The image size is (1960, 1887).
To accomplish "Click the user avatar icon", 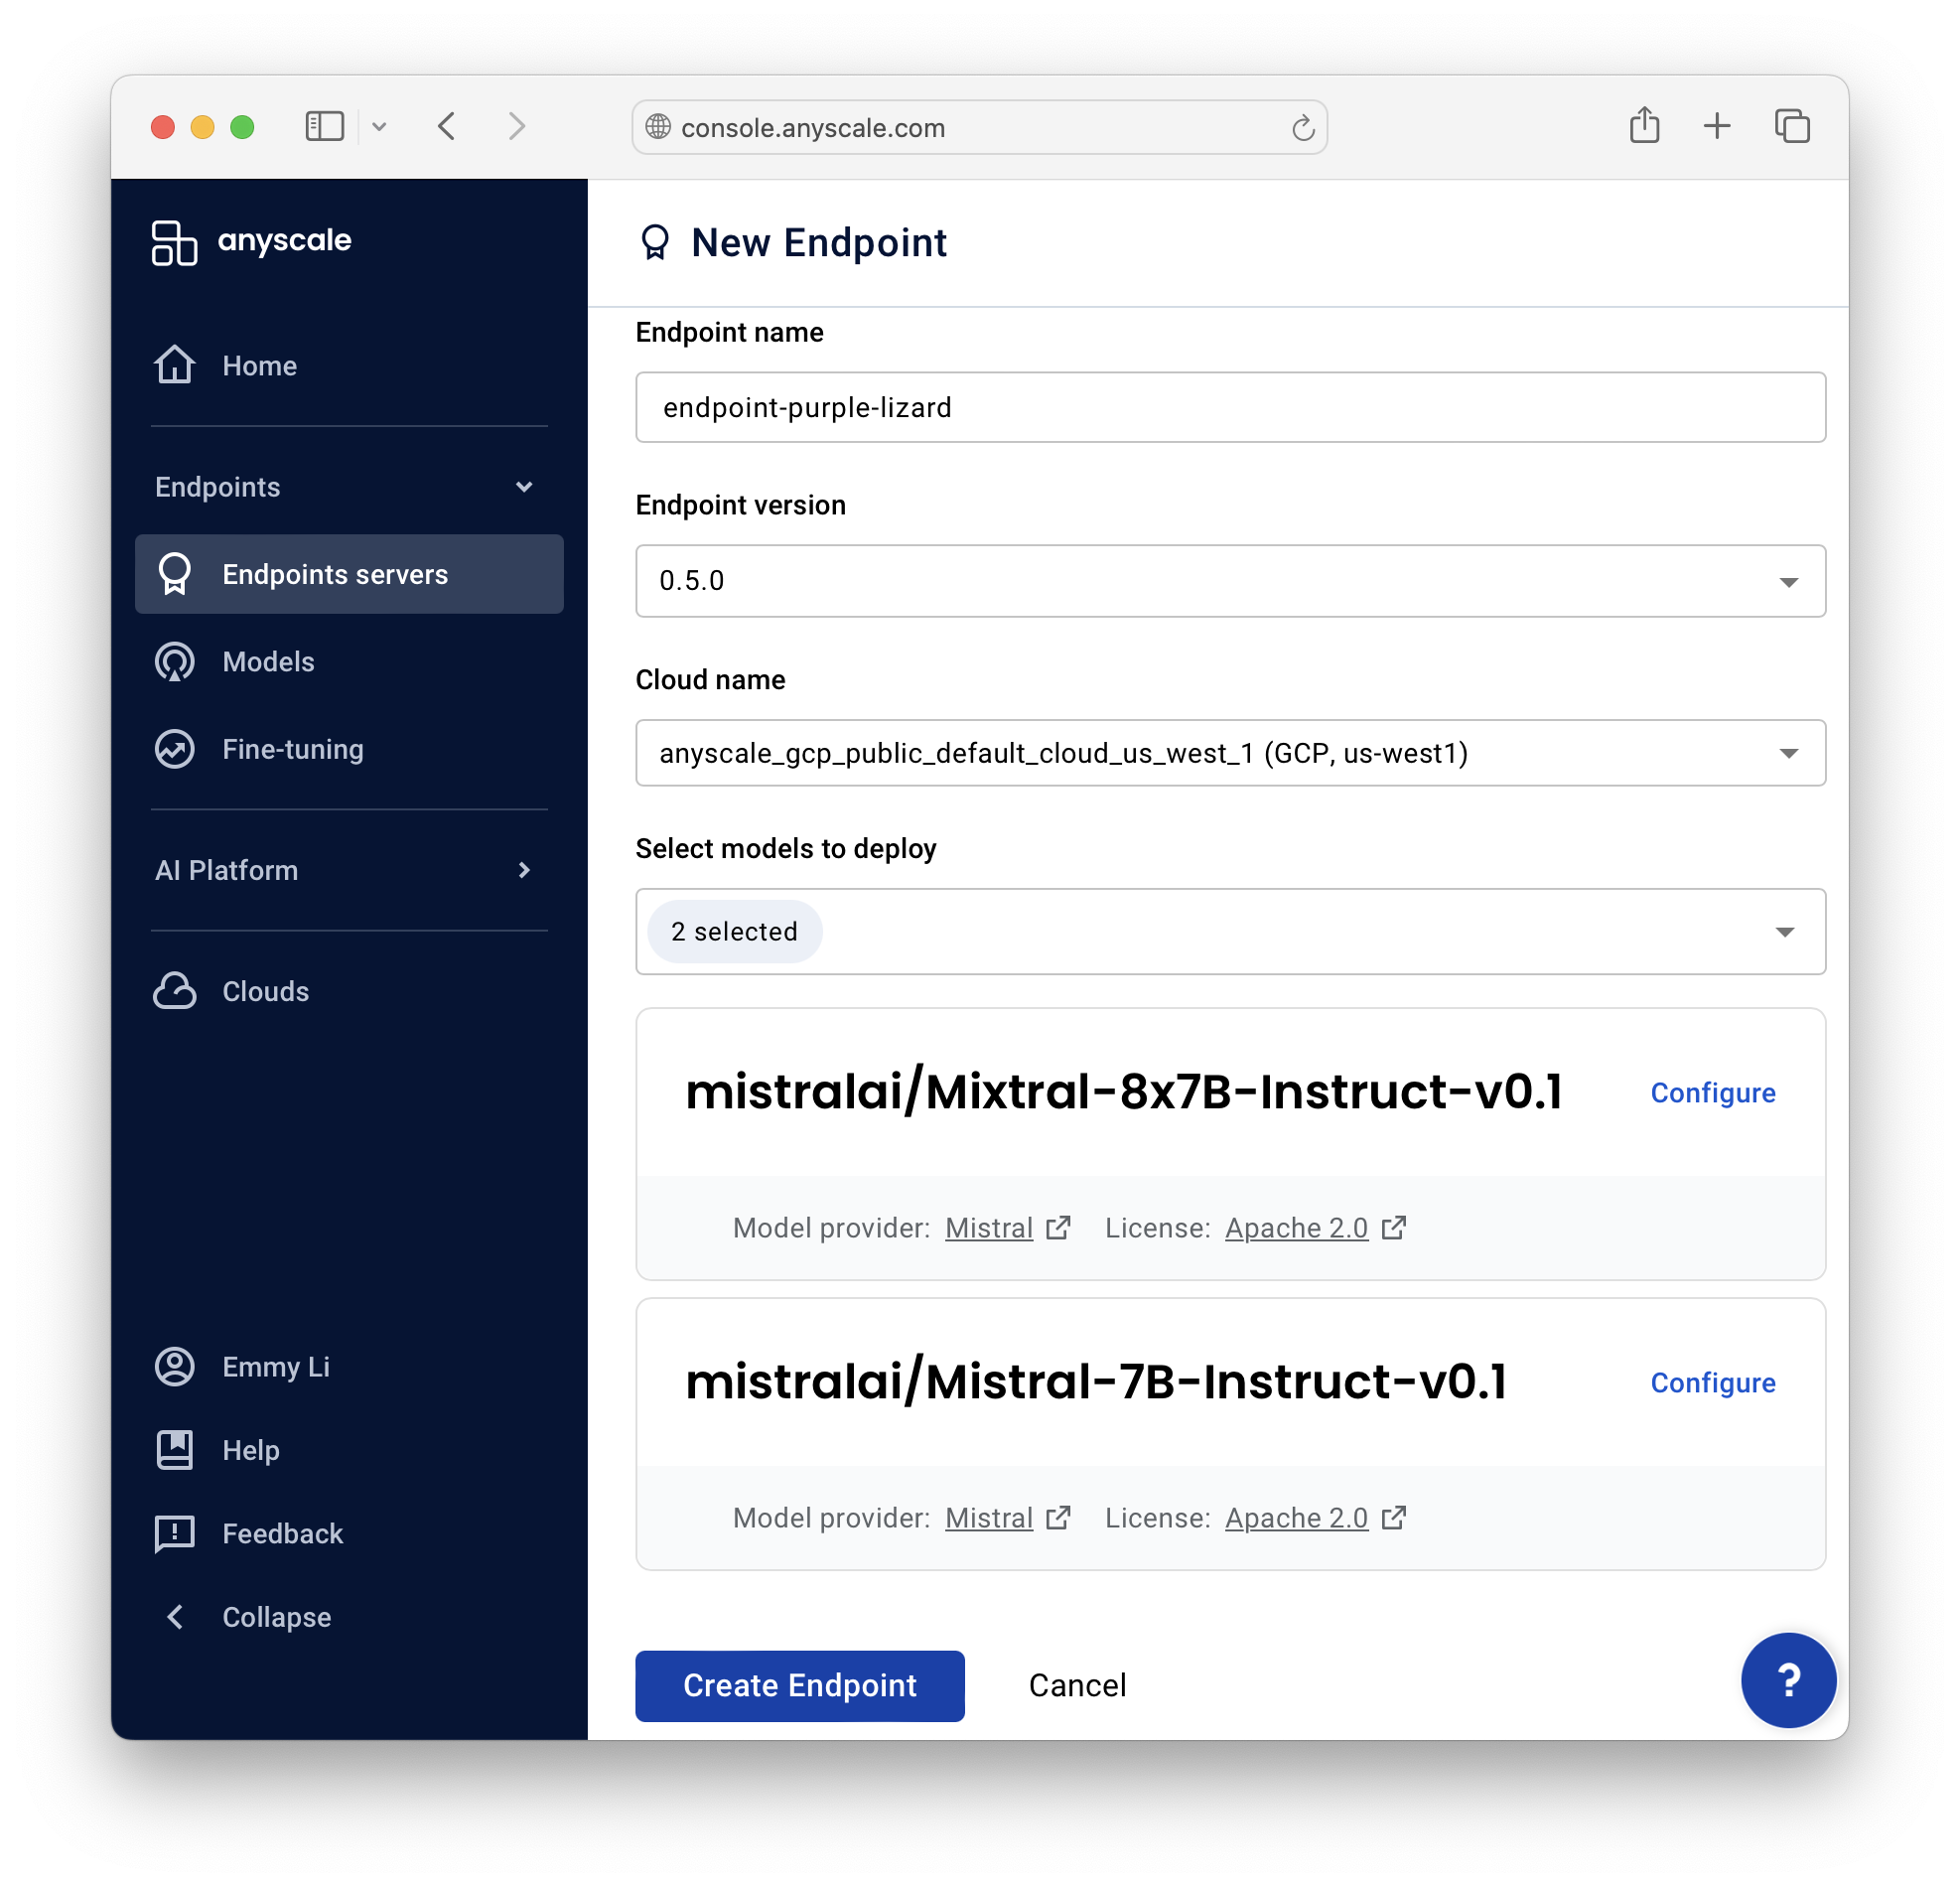I will coord(174,1367).
